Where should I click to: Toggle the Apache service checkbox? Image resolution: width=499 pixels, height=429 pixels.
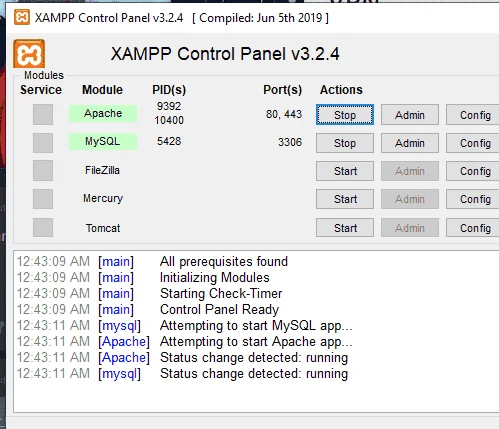(x=43, y=114)
